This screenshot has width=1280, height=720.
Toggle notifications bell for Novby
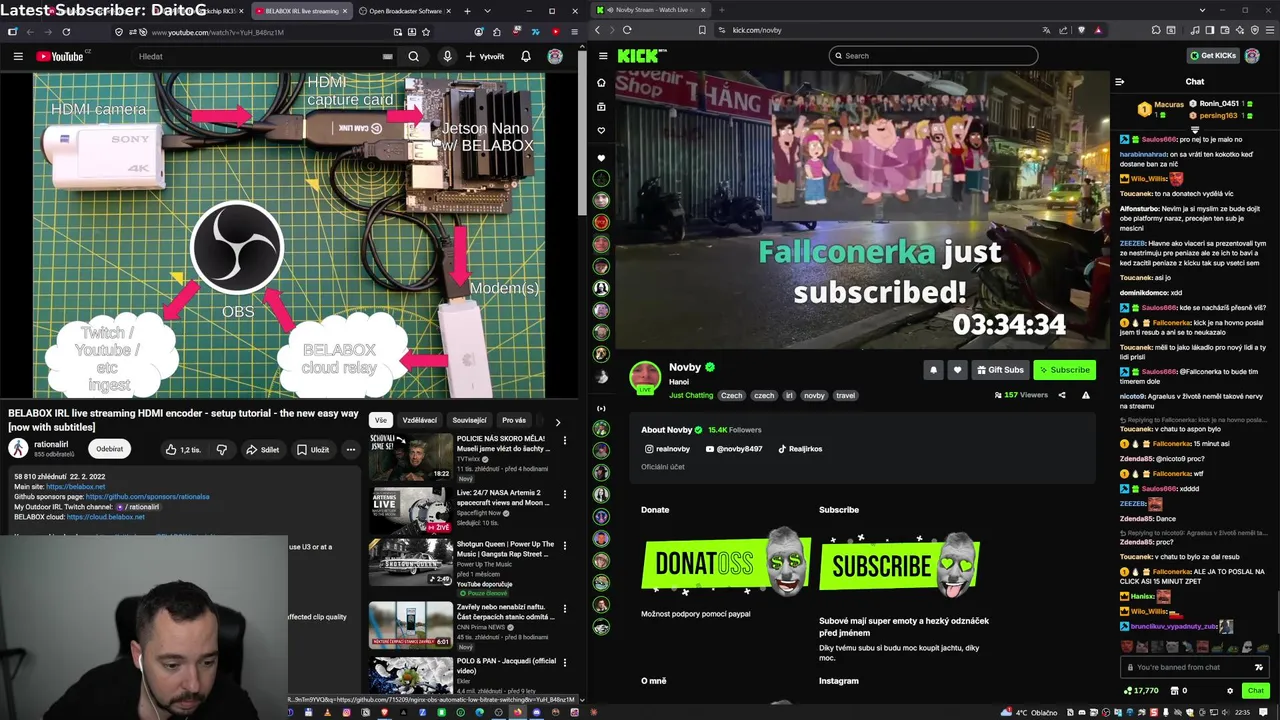coord(933,370)
